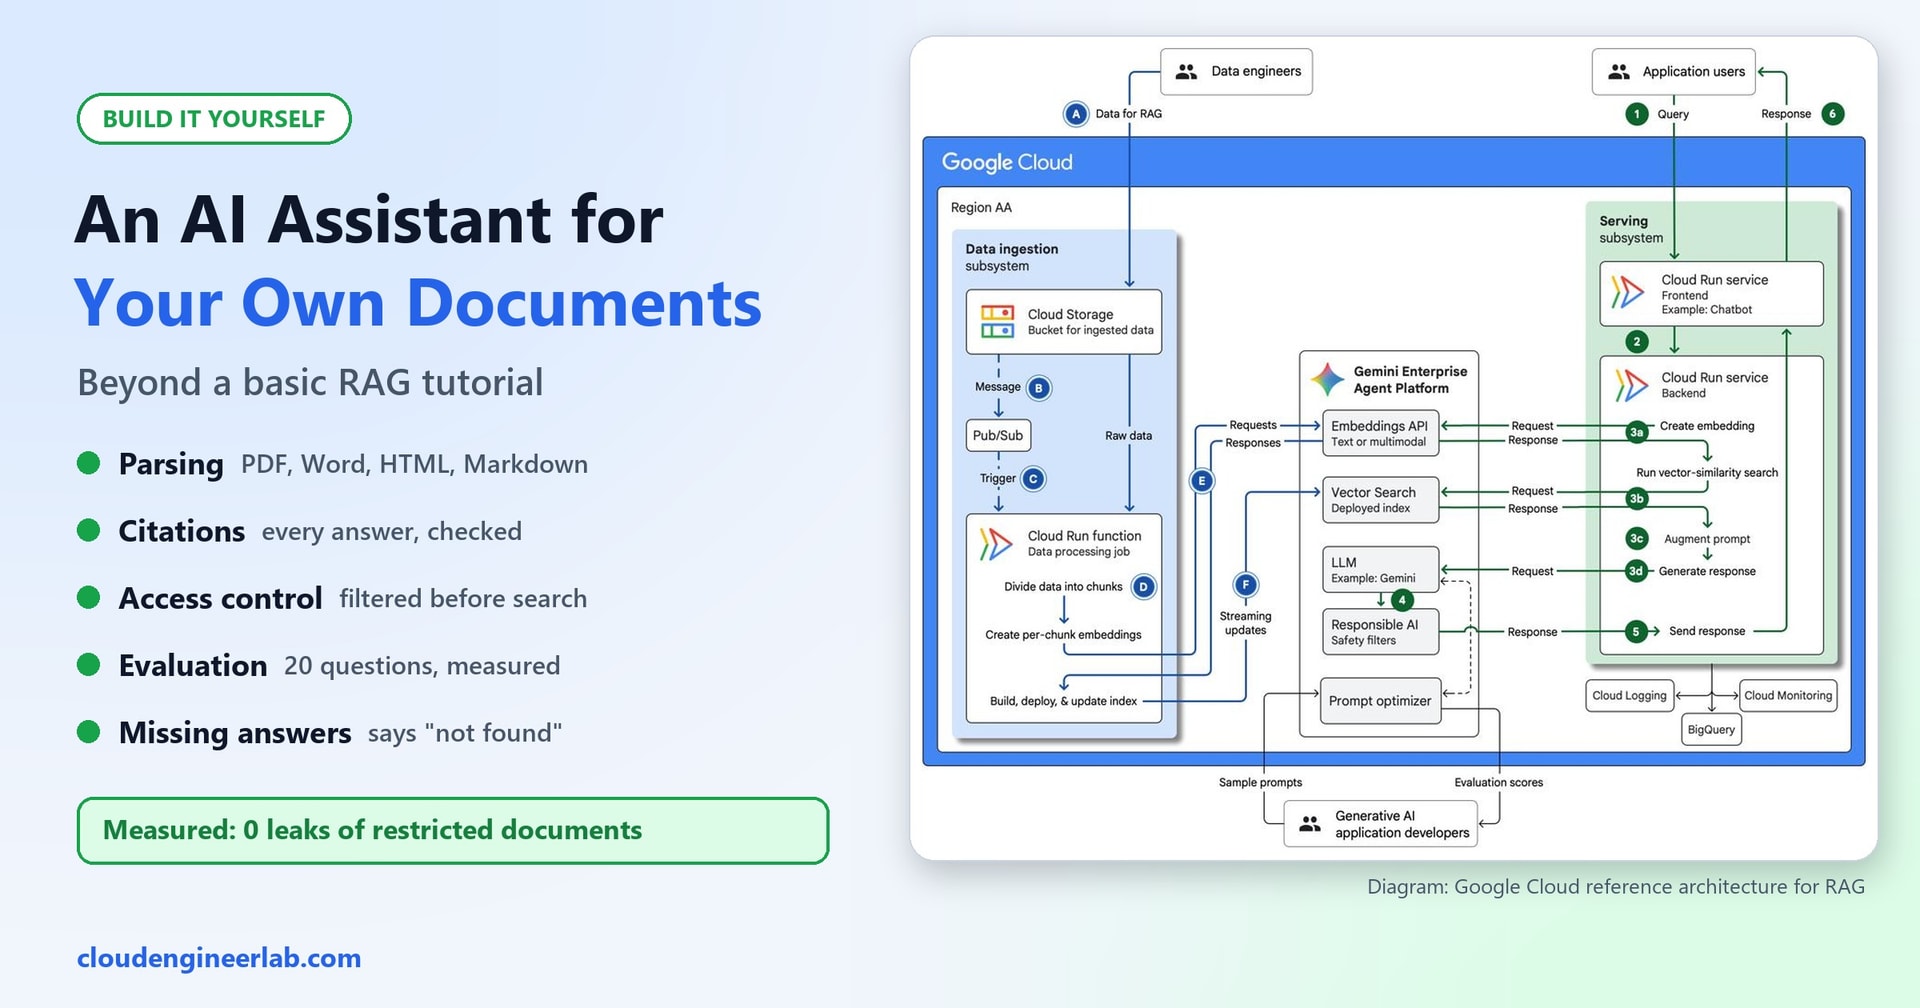
Task: Click the BUILD IT YOURSELF badge
Action: (x=214, y=119)
